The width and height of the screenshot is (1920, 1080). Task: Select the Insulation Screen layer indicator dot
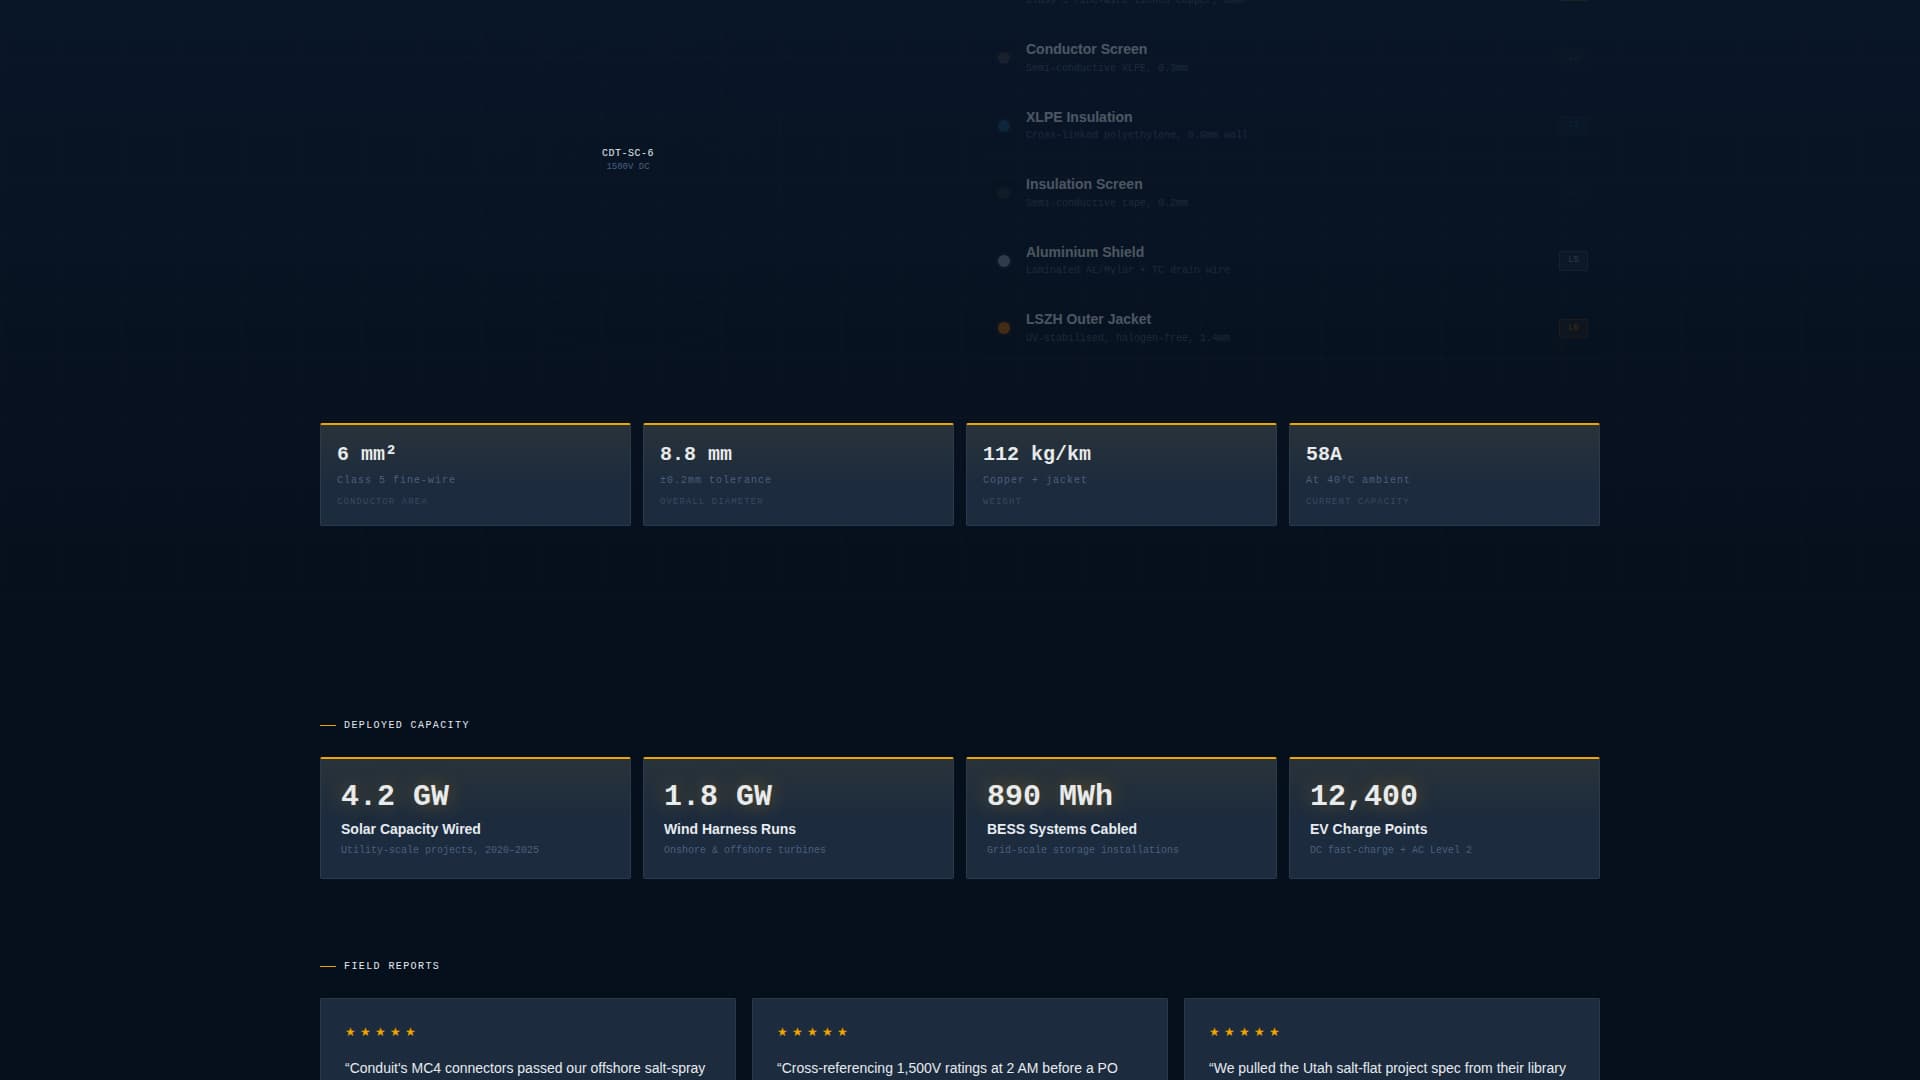point(1004,193)
